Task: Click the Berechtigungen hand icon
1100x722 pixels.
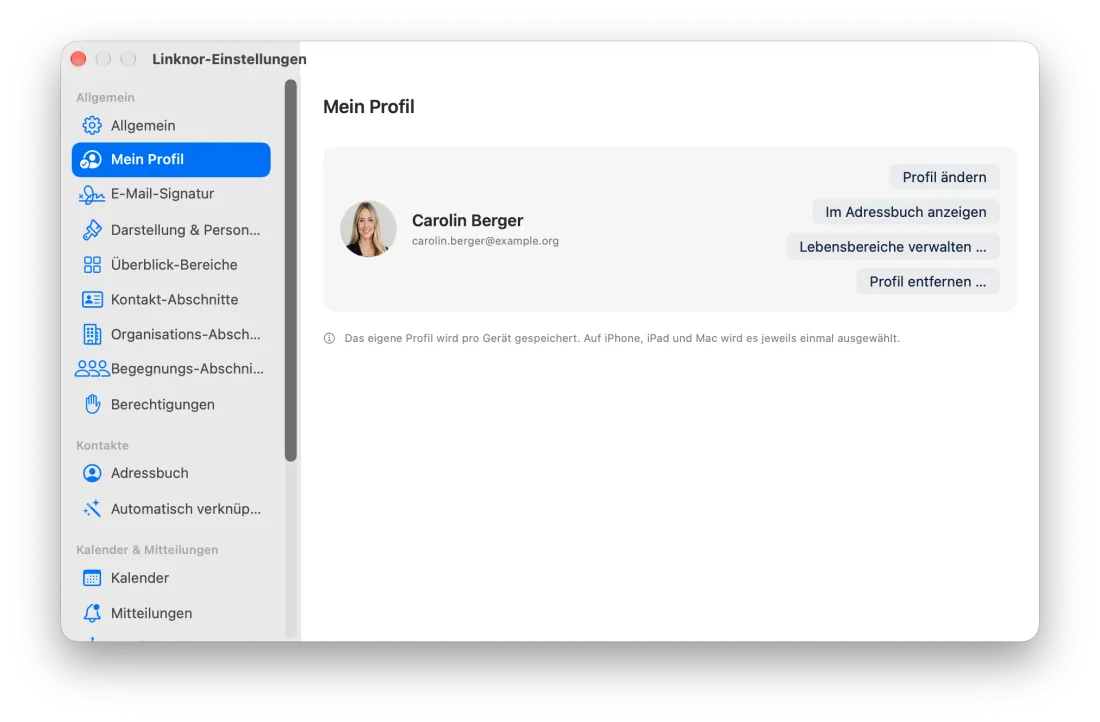Action: pos(92,404)
